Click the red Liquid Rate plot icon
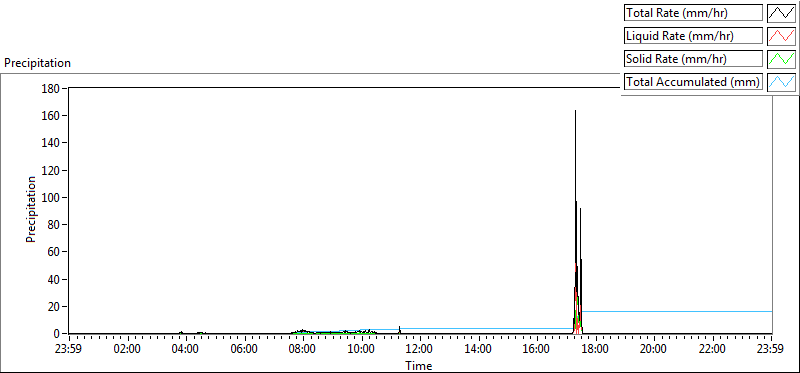This screenshot has width=800, height=373. pos(781,36)
